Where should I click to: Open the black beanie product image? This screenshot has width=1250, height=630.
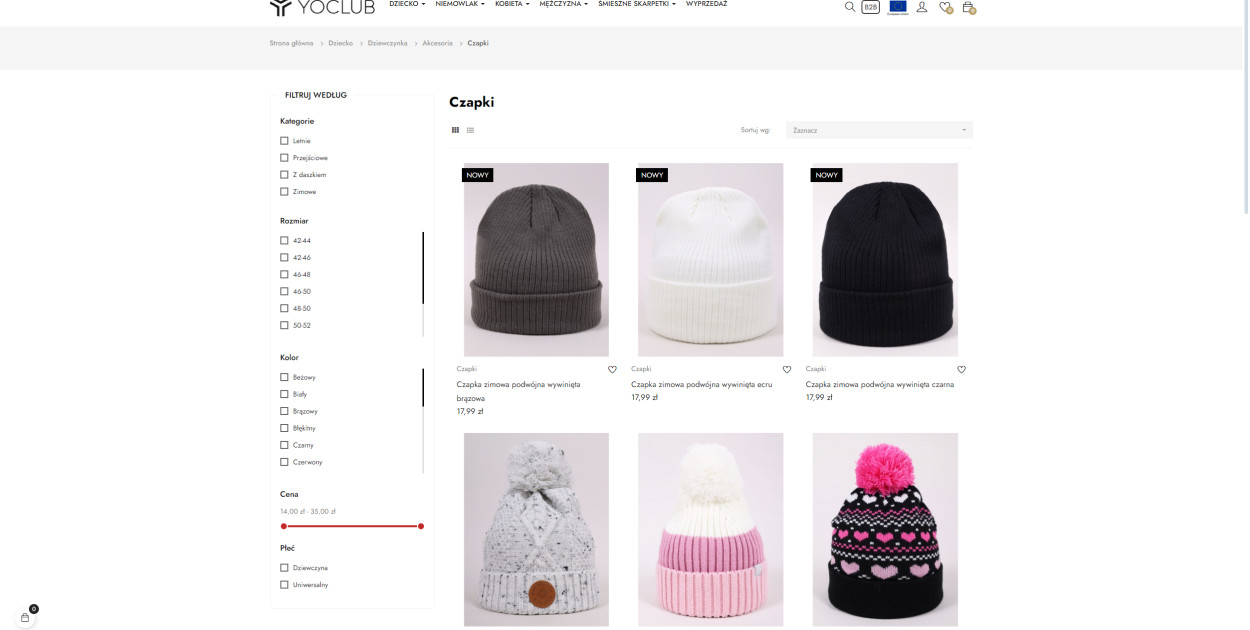(x=885, y=260)
